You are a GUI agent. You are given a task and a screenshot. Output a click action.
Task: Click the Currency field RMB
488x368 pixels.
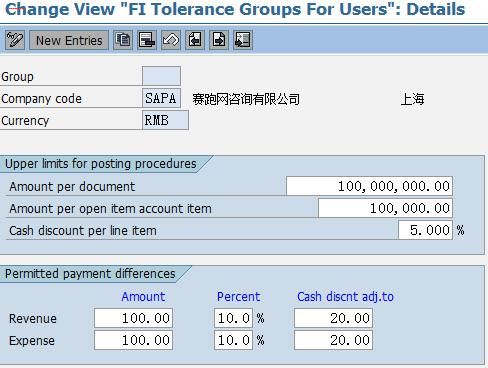coord(165,120)
